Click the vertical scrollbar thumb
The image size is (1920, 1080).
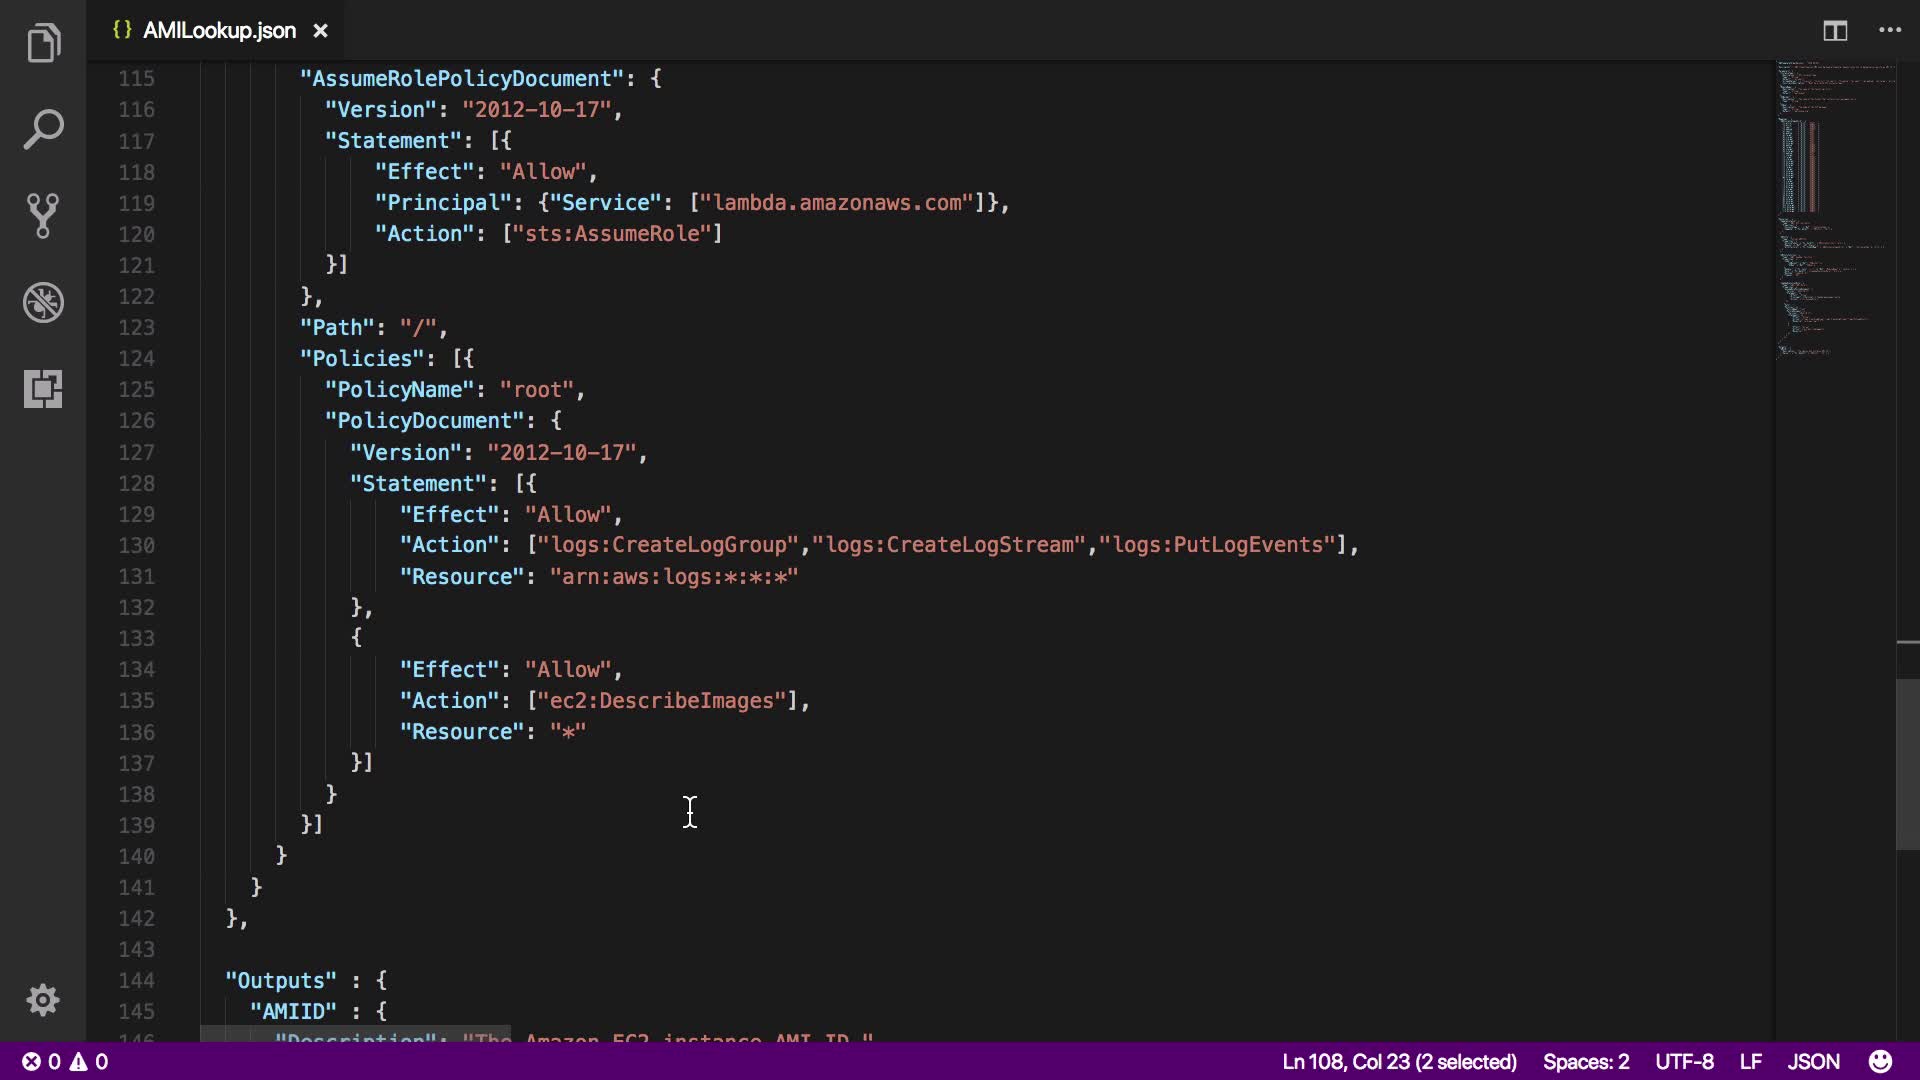tap(1907, 764)
